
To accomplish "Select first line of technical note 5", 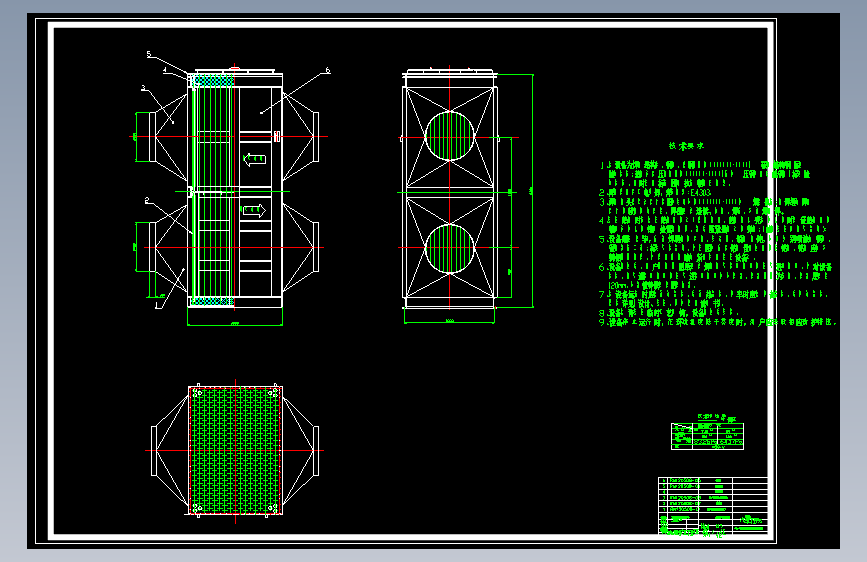I will click(715, 239).
